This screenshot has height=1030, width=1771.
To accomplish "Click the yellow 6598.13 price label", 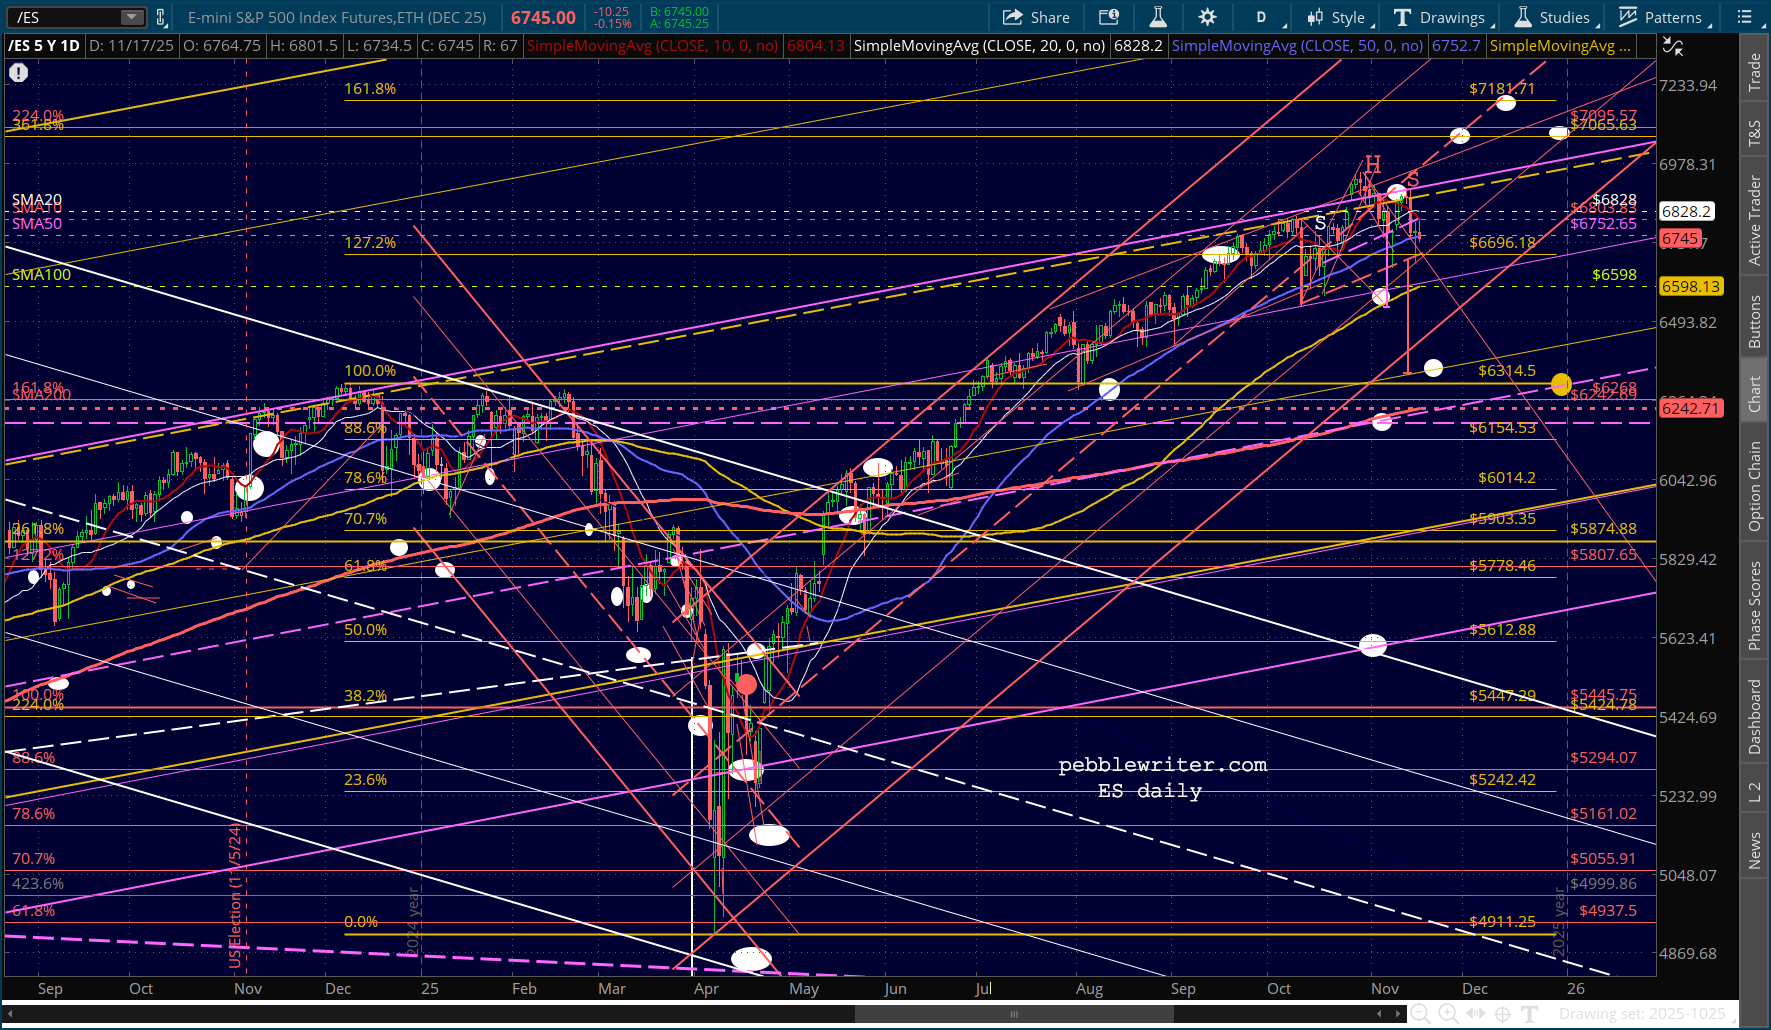I will pyautogui.click(x=1691, y=286).
